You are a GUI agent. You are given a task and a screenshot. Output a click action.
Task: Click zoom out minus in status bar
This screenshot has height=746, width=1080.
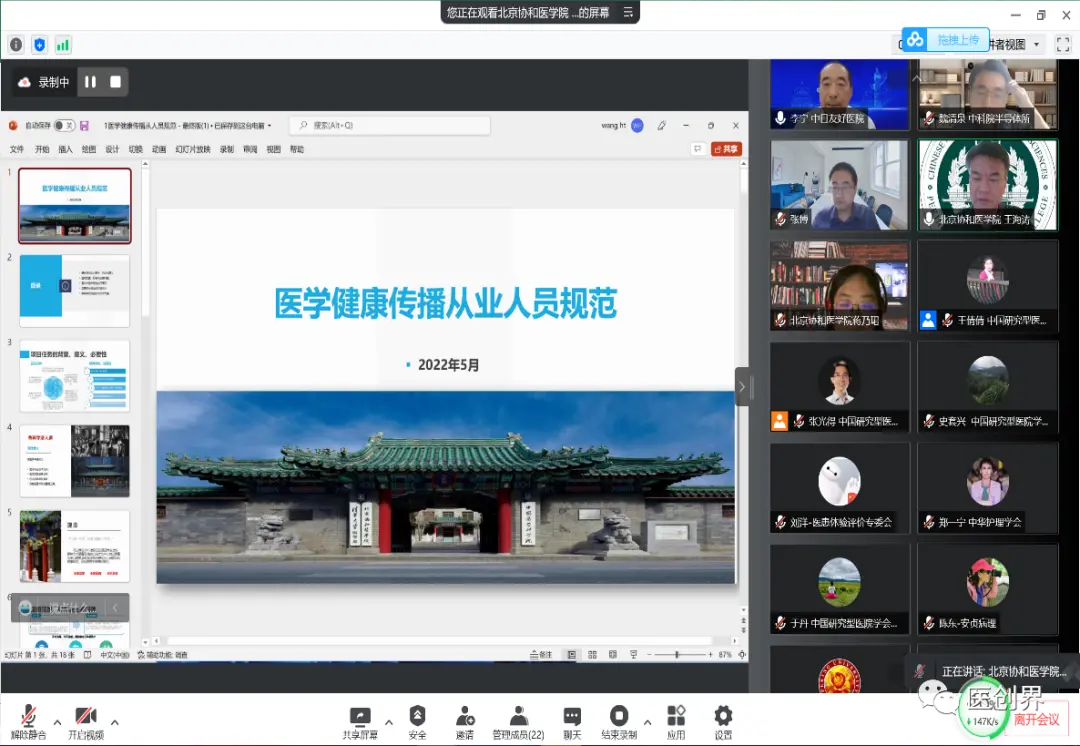(650, 654)
